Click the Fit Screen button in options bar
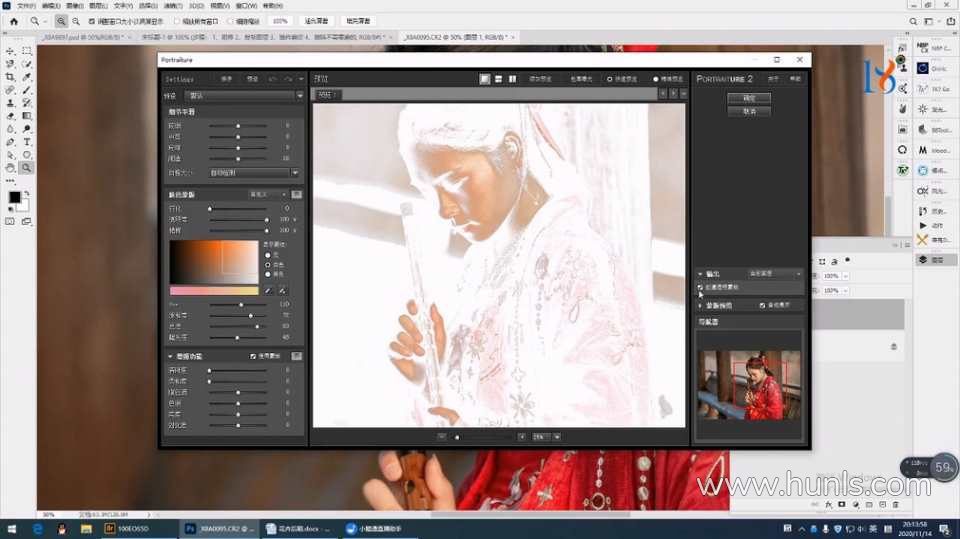The image size is (960, 539). [x=317, y=21]
